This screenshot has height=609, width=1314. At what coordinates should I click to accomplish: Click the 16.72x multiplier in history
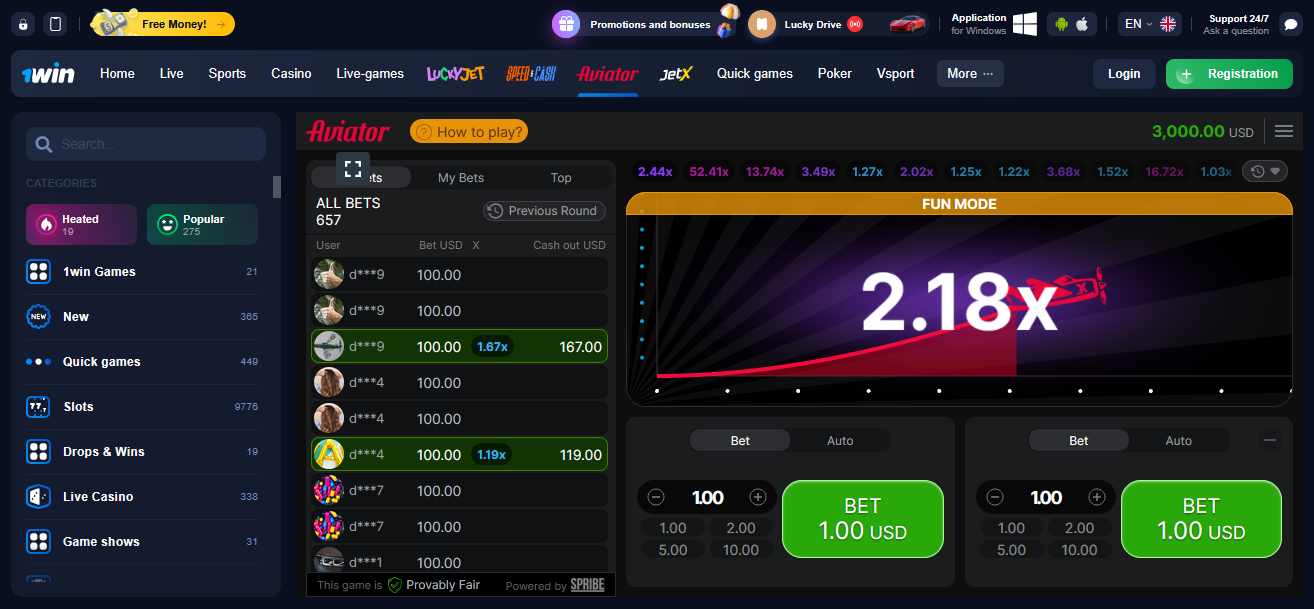1164,172
